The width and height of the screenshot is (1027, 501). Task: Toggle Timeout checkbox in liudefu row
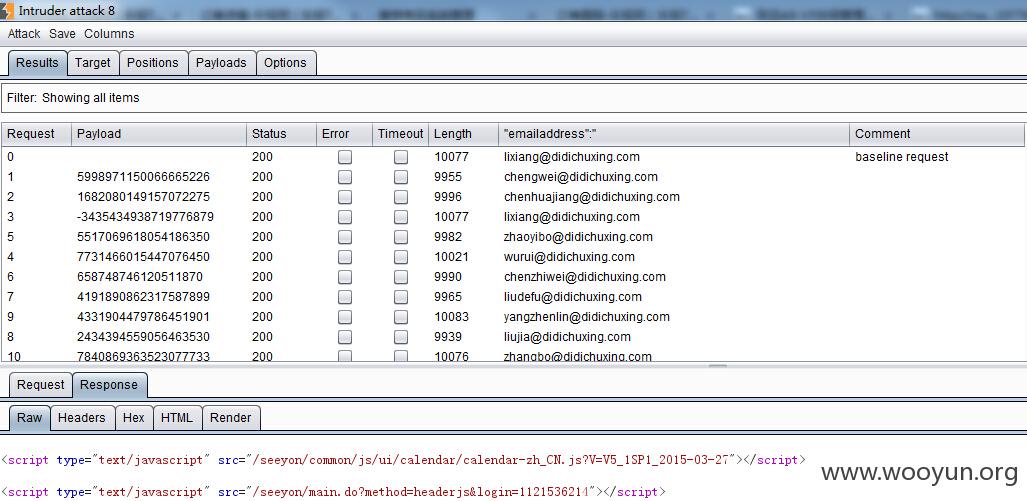401,297
